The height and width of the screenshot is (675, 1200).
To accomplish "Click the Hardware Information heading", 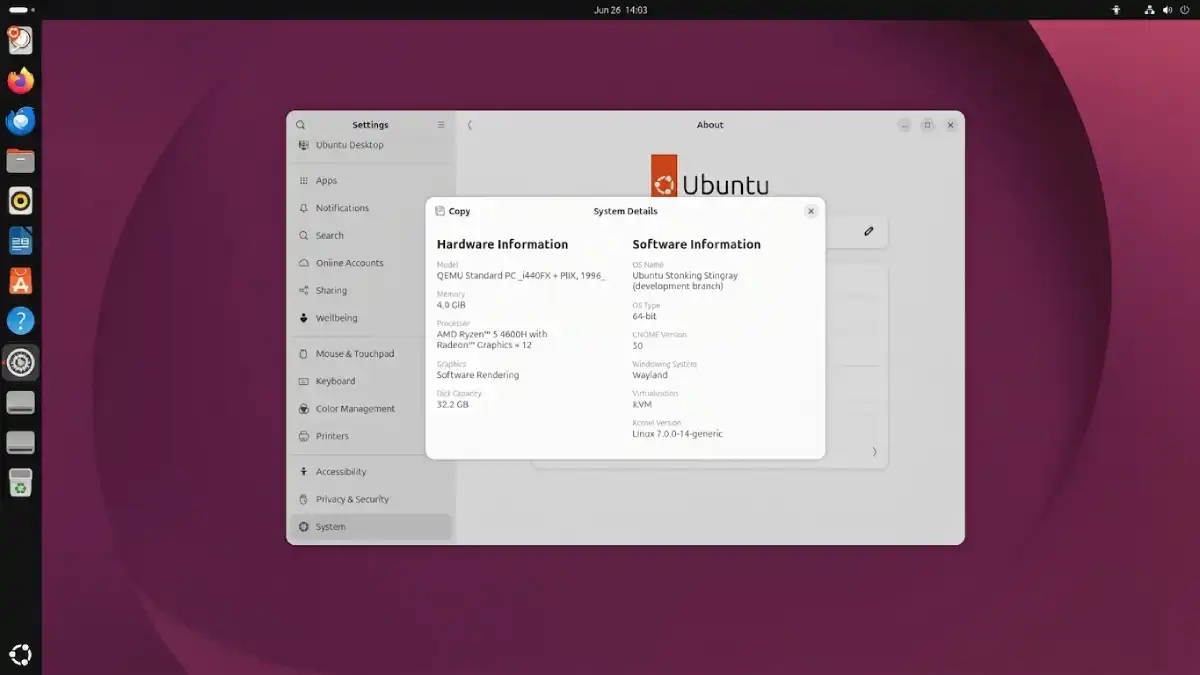I will [x=502, y=244].
